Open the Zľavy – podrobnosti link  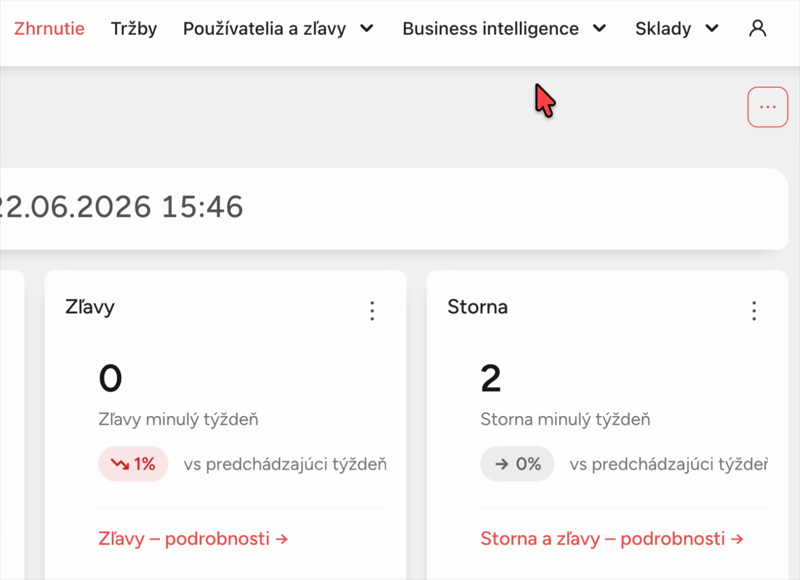click(193, 539)
